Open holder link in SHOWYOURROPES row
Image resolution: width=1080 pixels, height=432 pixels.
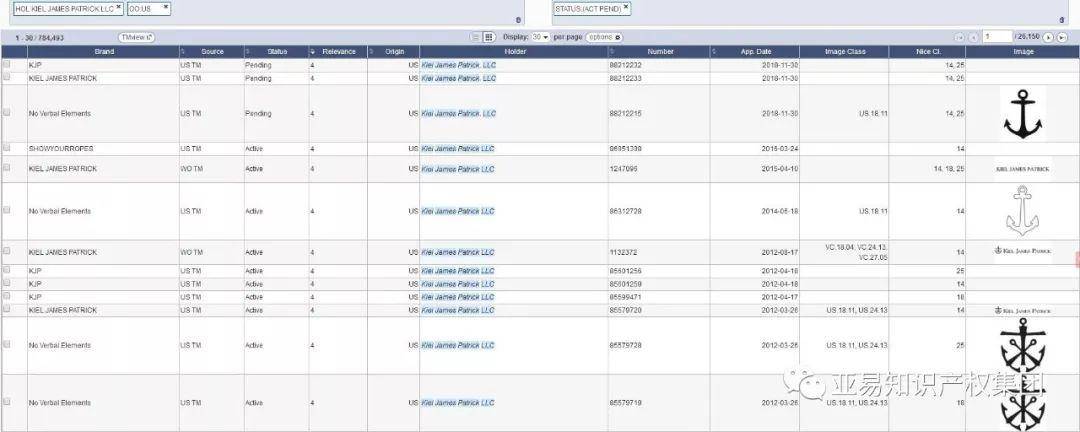[457, 149]
